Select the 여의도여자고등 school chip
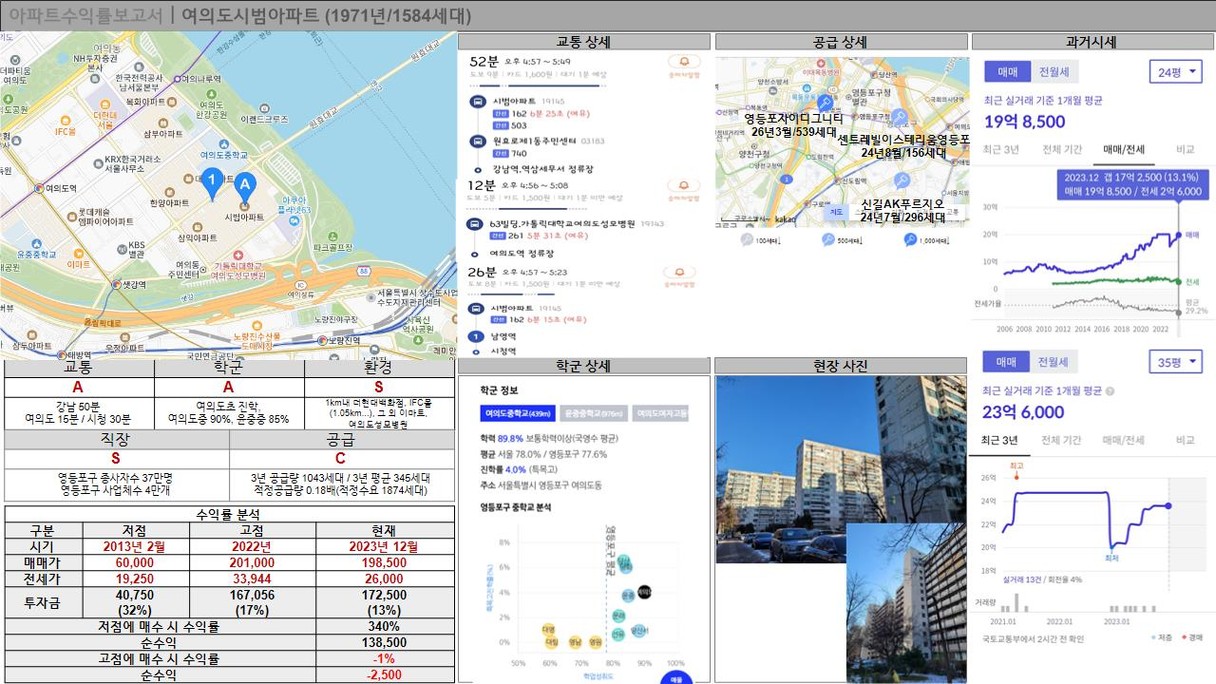 [x=660, y=413]
